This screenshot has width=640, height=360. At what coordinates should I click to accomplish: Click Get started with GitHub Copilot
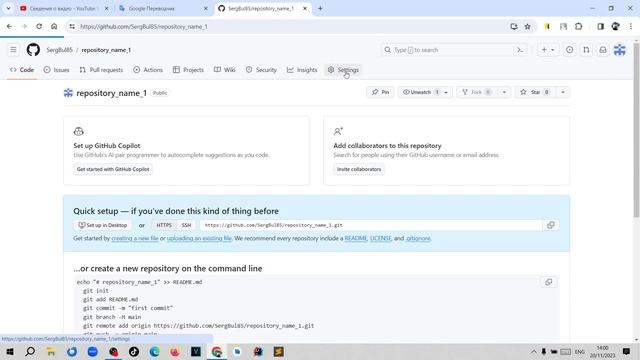pyautogui.click(x=113, y=169)
